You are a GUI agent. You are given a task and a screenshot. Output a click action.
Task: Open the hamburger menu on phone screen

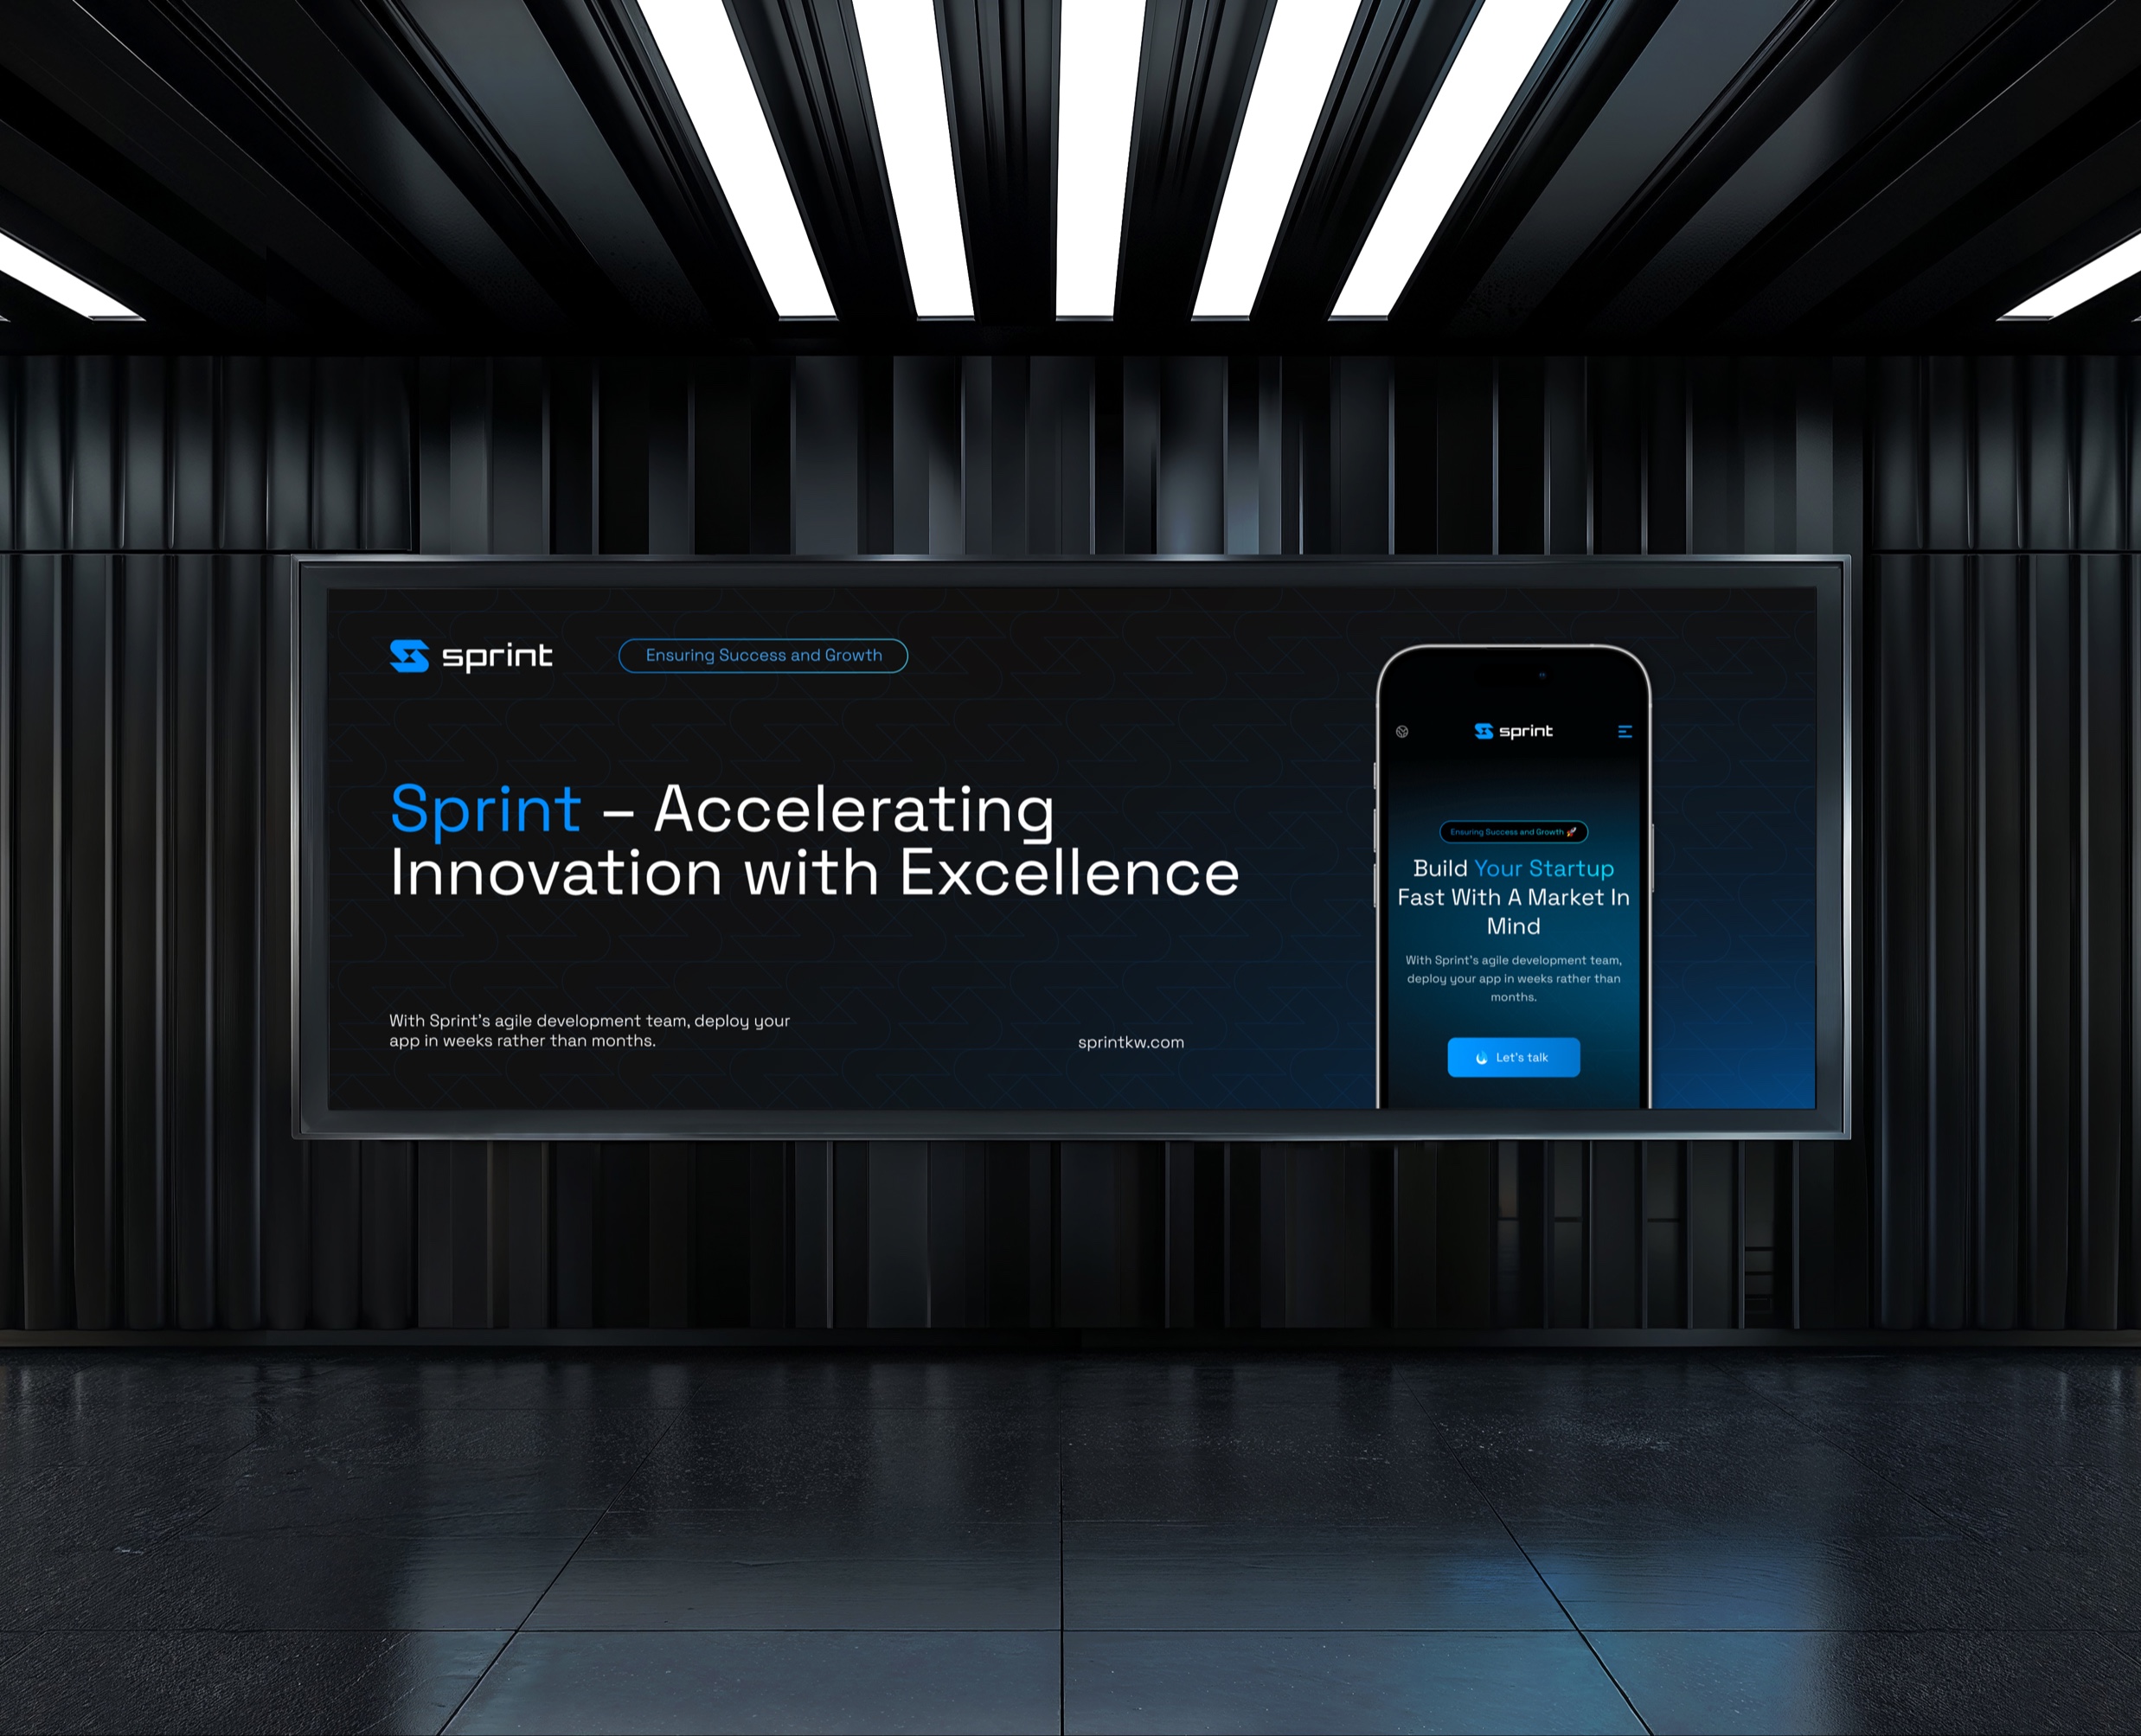[x=1625, y=732]
